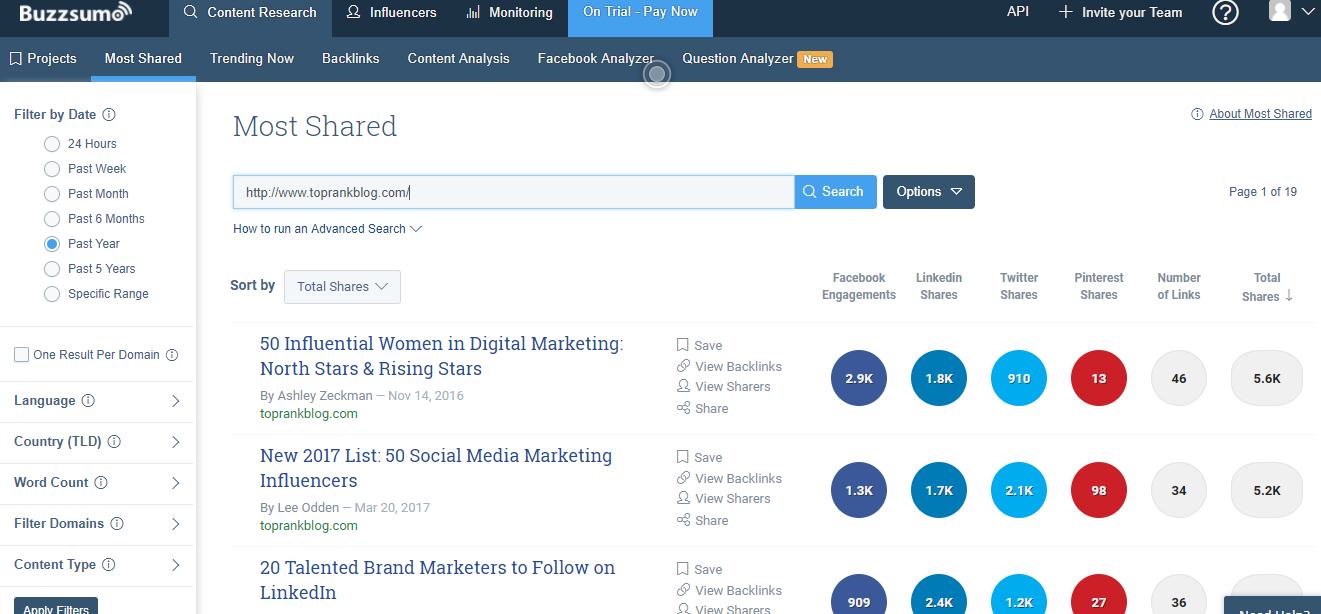Click the 5.2K total shares bubble

click(x=1267, y=490)
